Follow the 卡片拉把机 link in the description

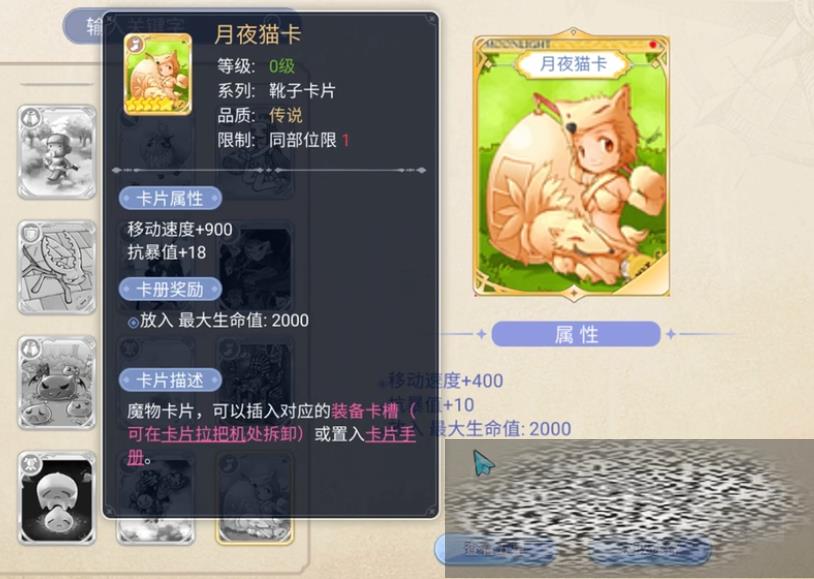[x=204, y=434]
